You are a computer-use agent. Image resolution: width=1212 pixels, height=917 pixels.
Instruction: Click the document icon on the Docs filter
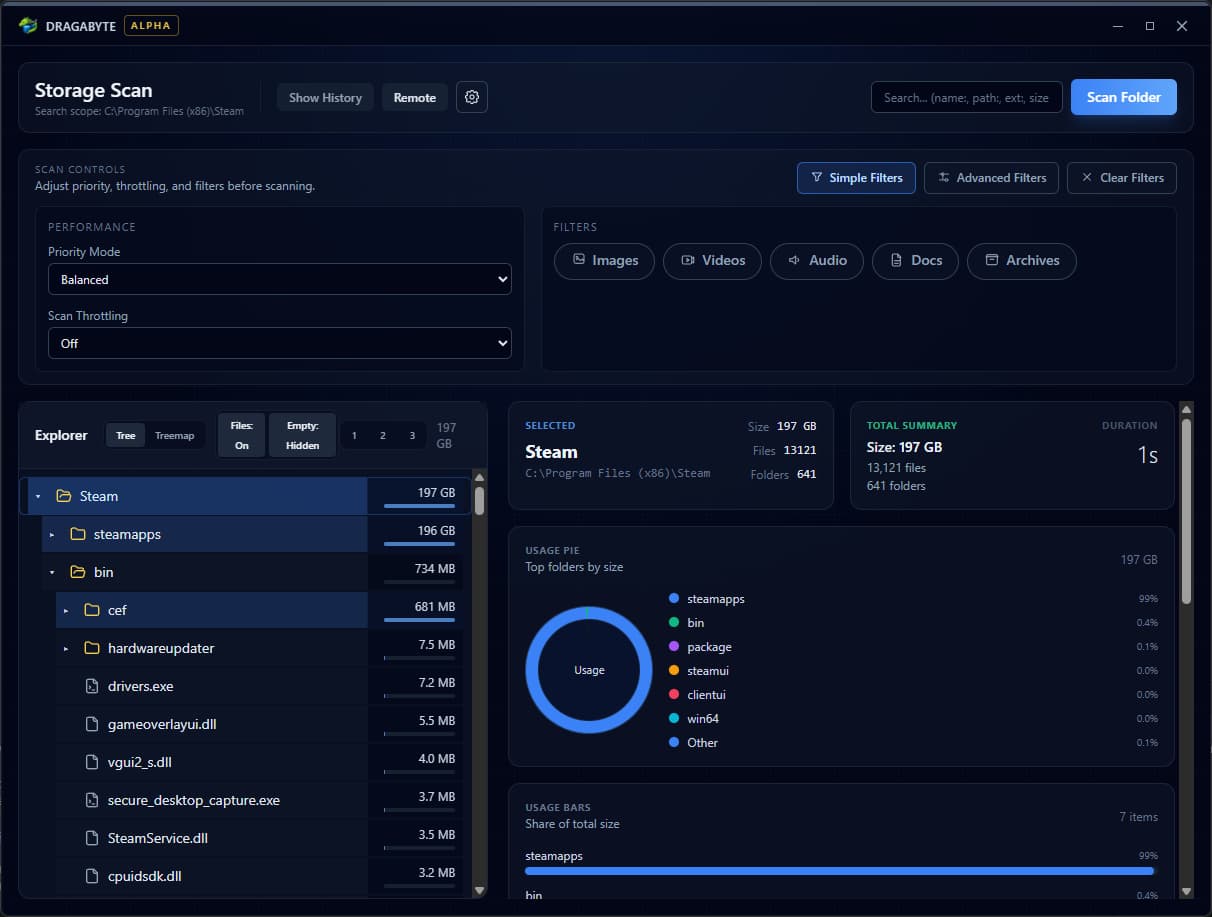(x=896, y=260)
